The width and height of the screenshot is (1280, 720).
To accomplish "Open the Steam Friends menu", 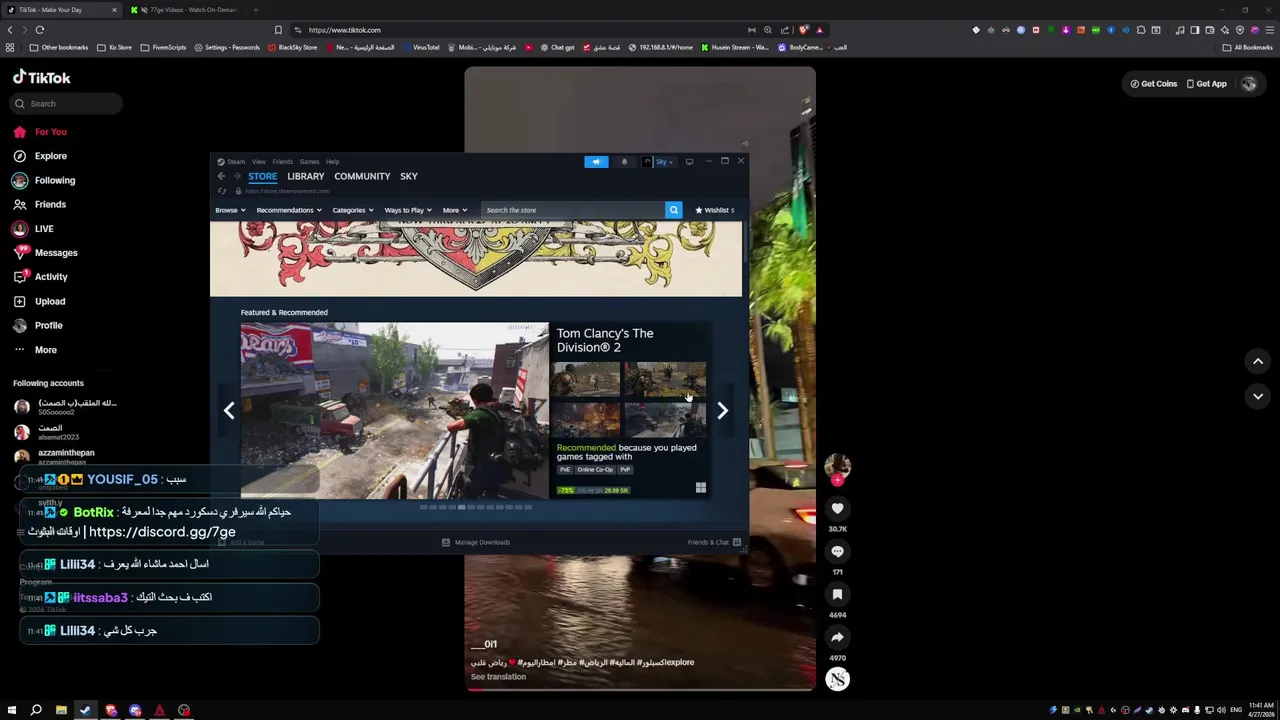I will [283, 161].
